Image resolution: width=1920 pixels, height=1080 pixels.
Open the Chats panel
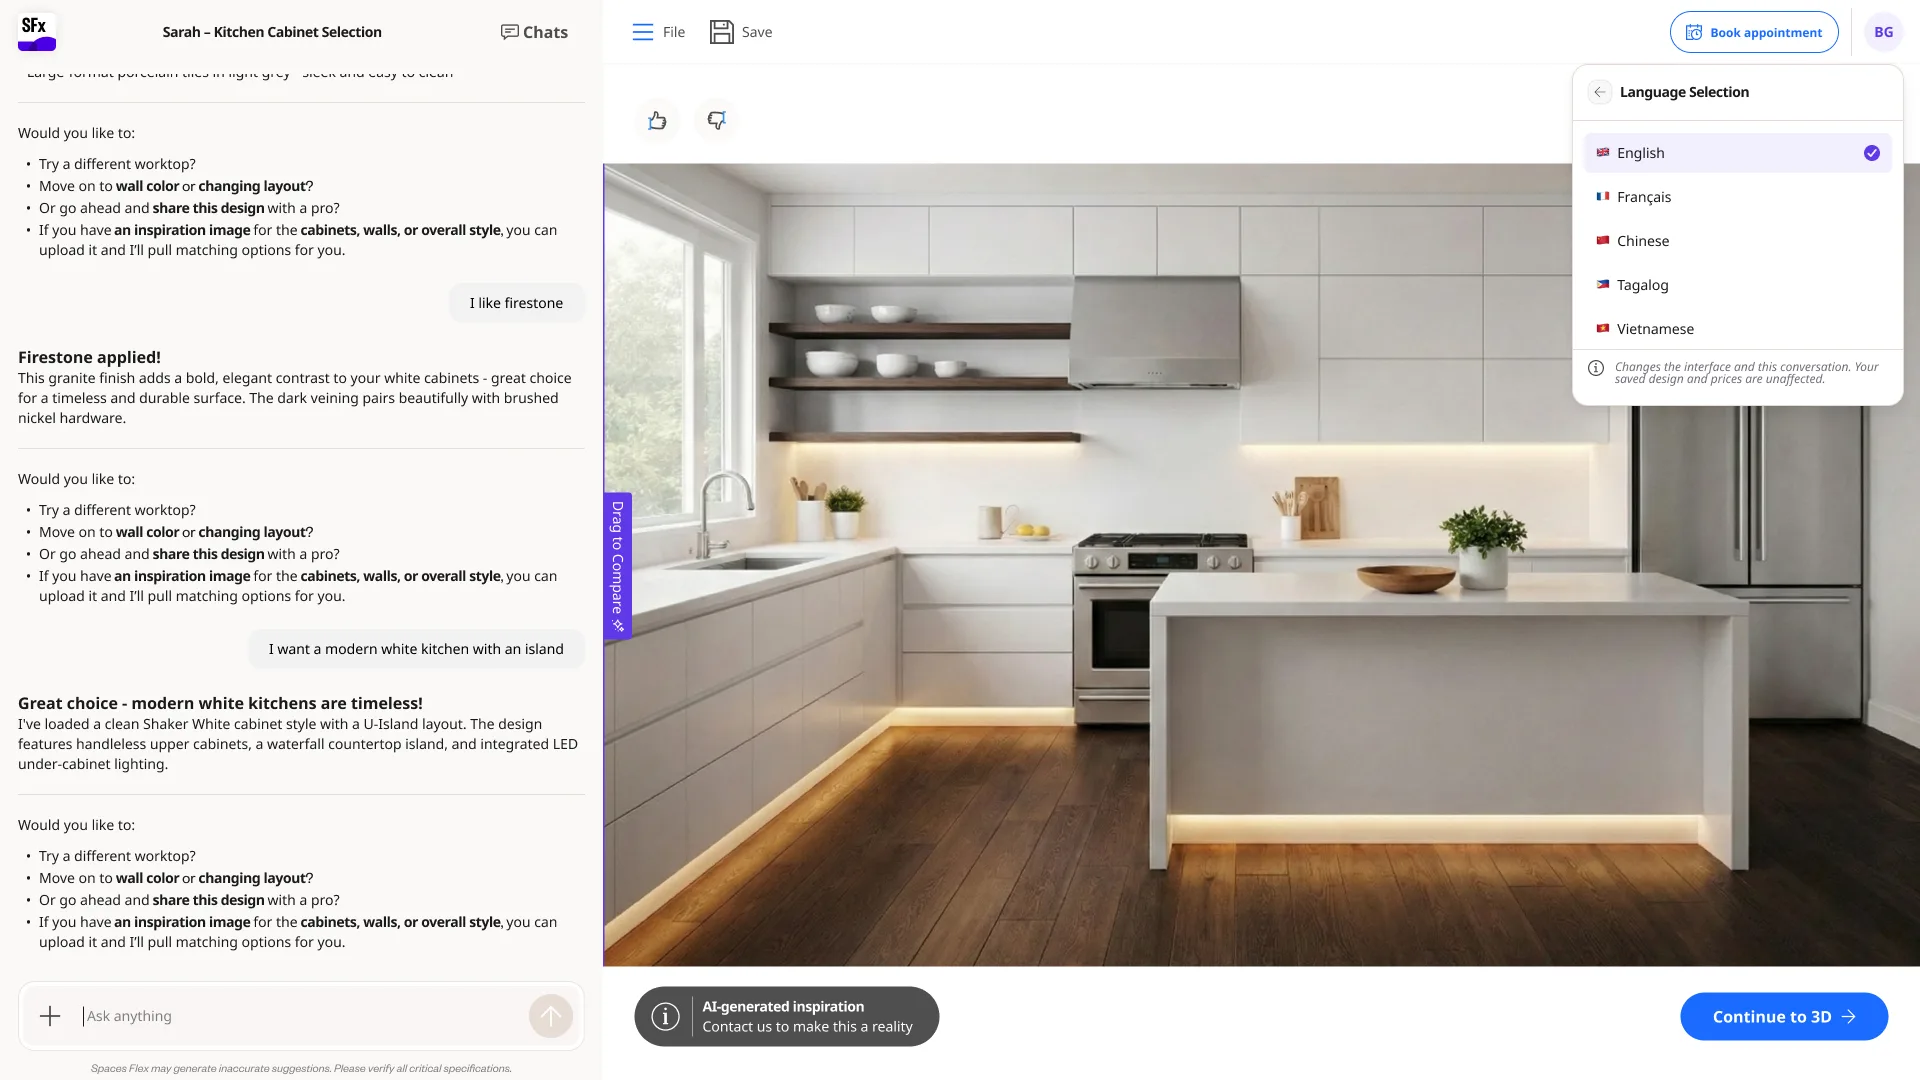point(534,32)
